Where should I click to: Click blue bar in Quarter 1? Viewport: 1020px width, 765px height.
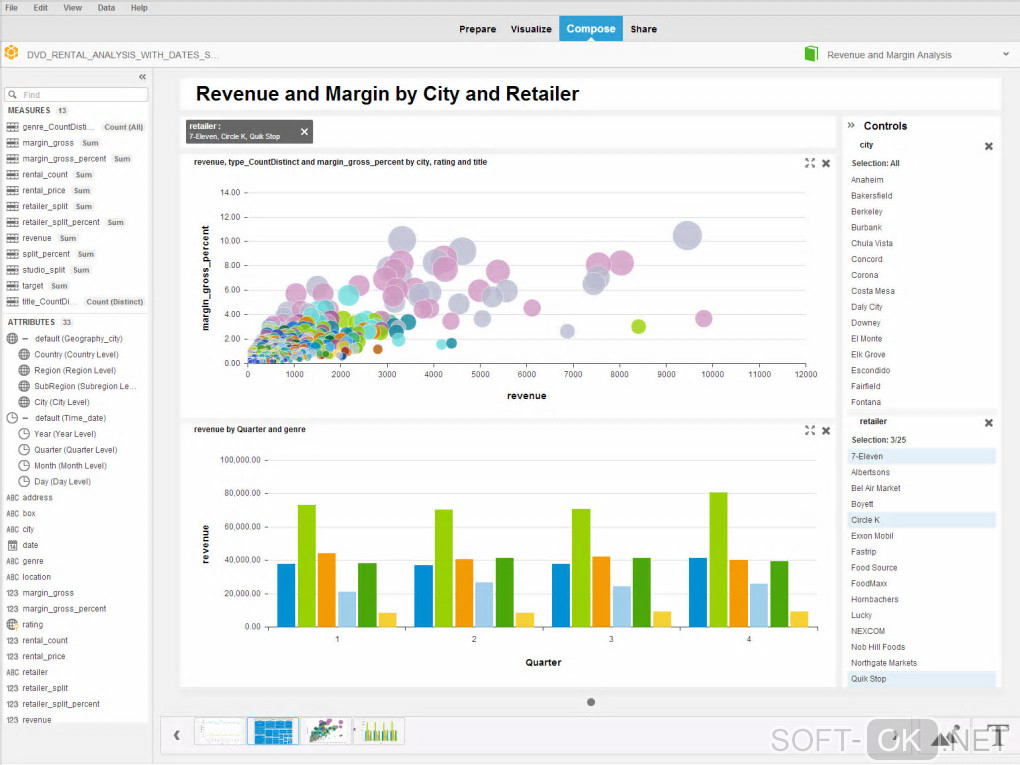(286, 595)
